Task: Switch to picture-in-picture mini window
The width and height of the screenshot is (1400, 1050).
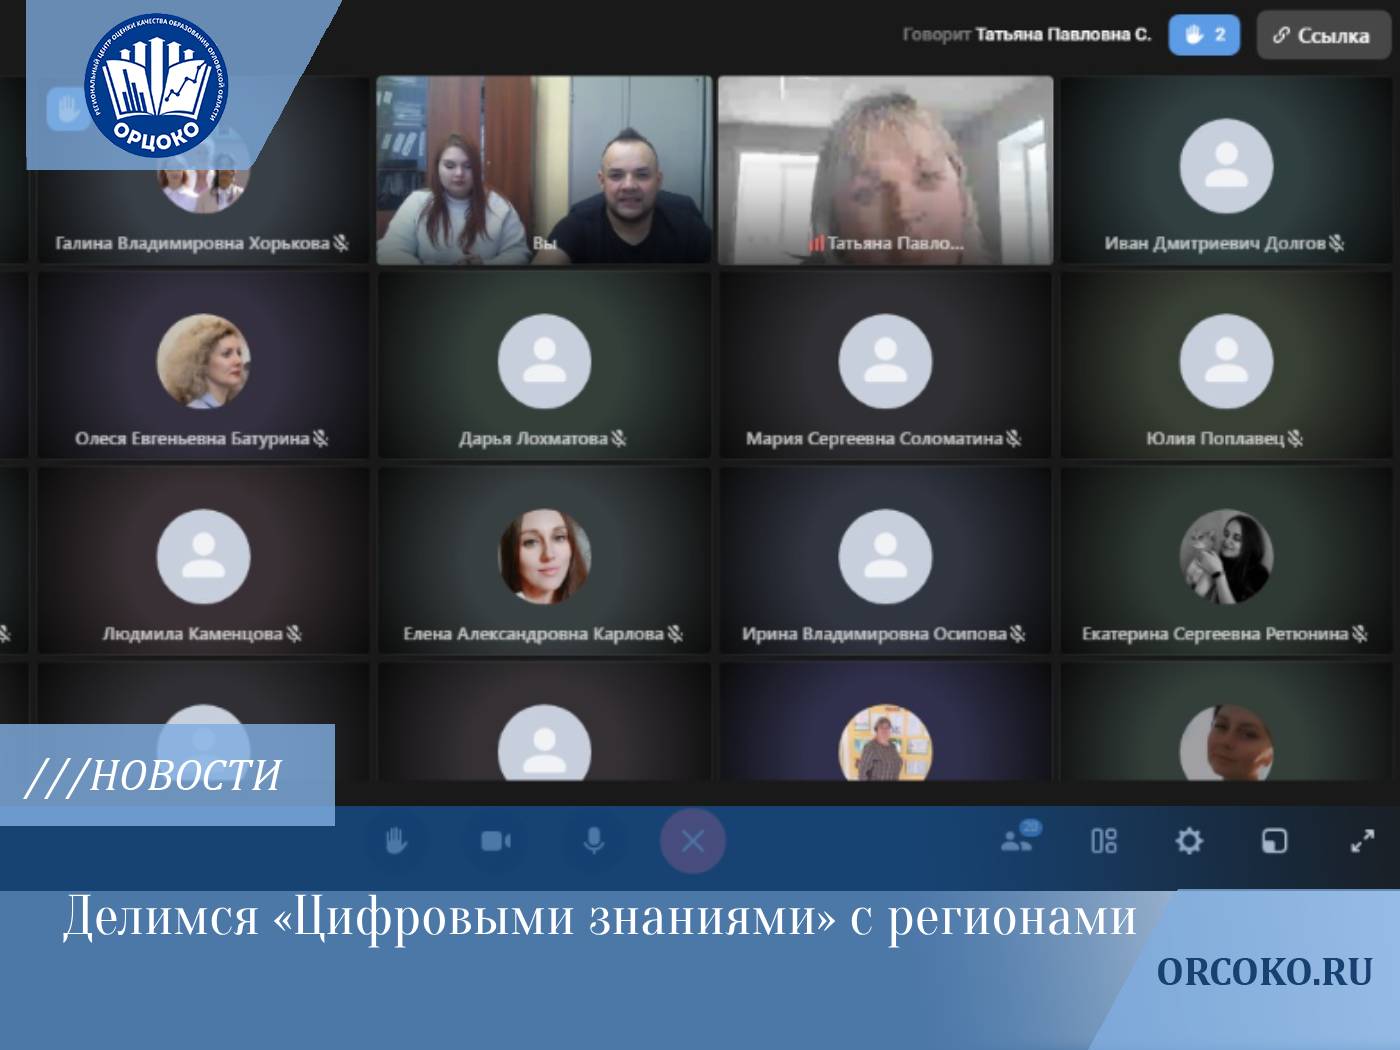Action: [1274, 841]
